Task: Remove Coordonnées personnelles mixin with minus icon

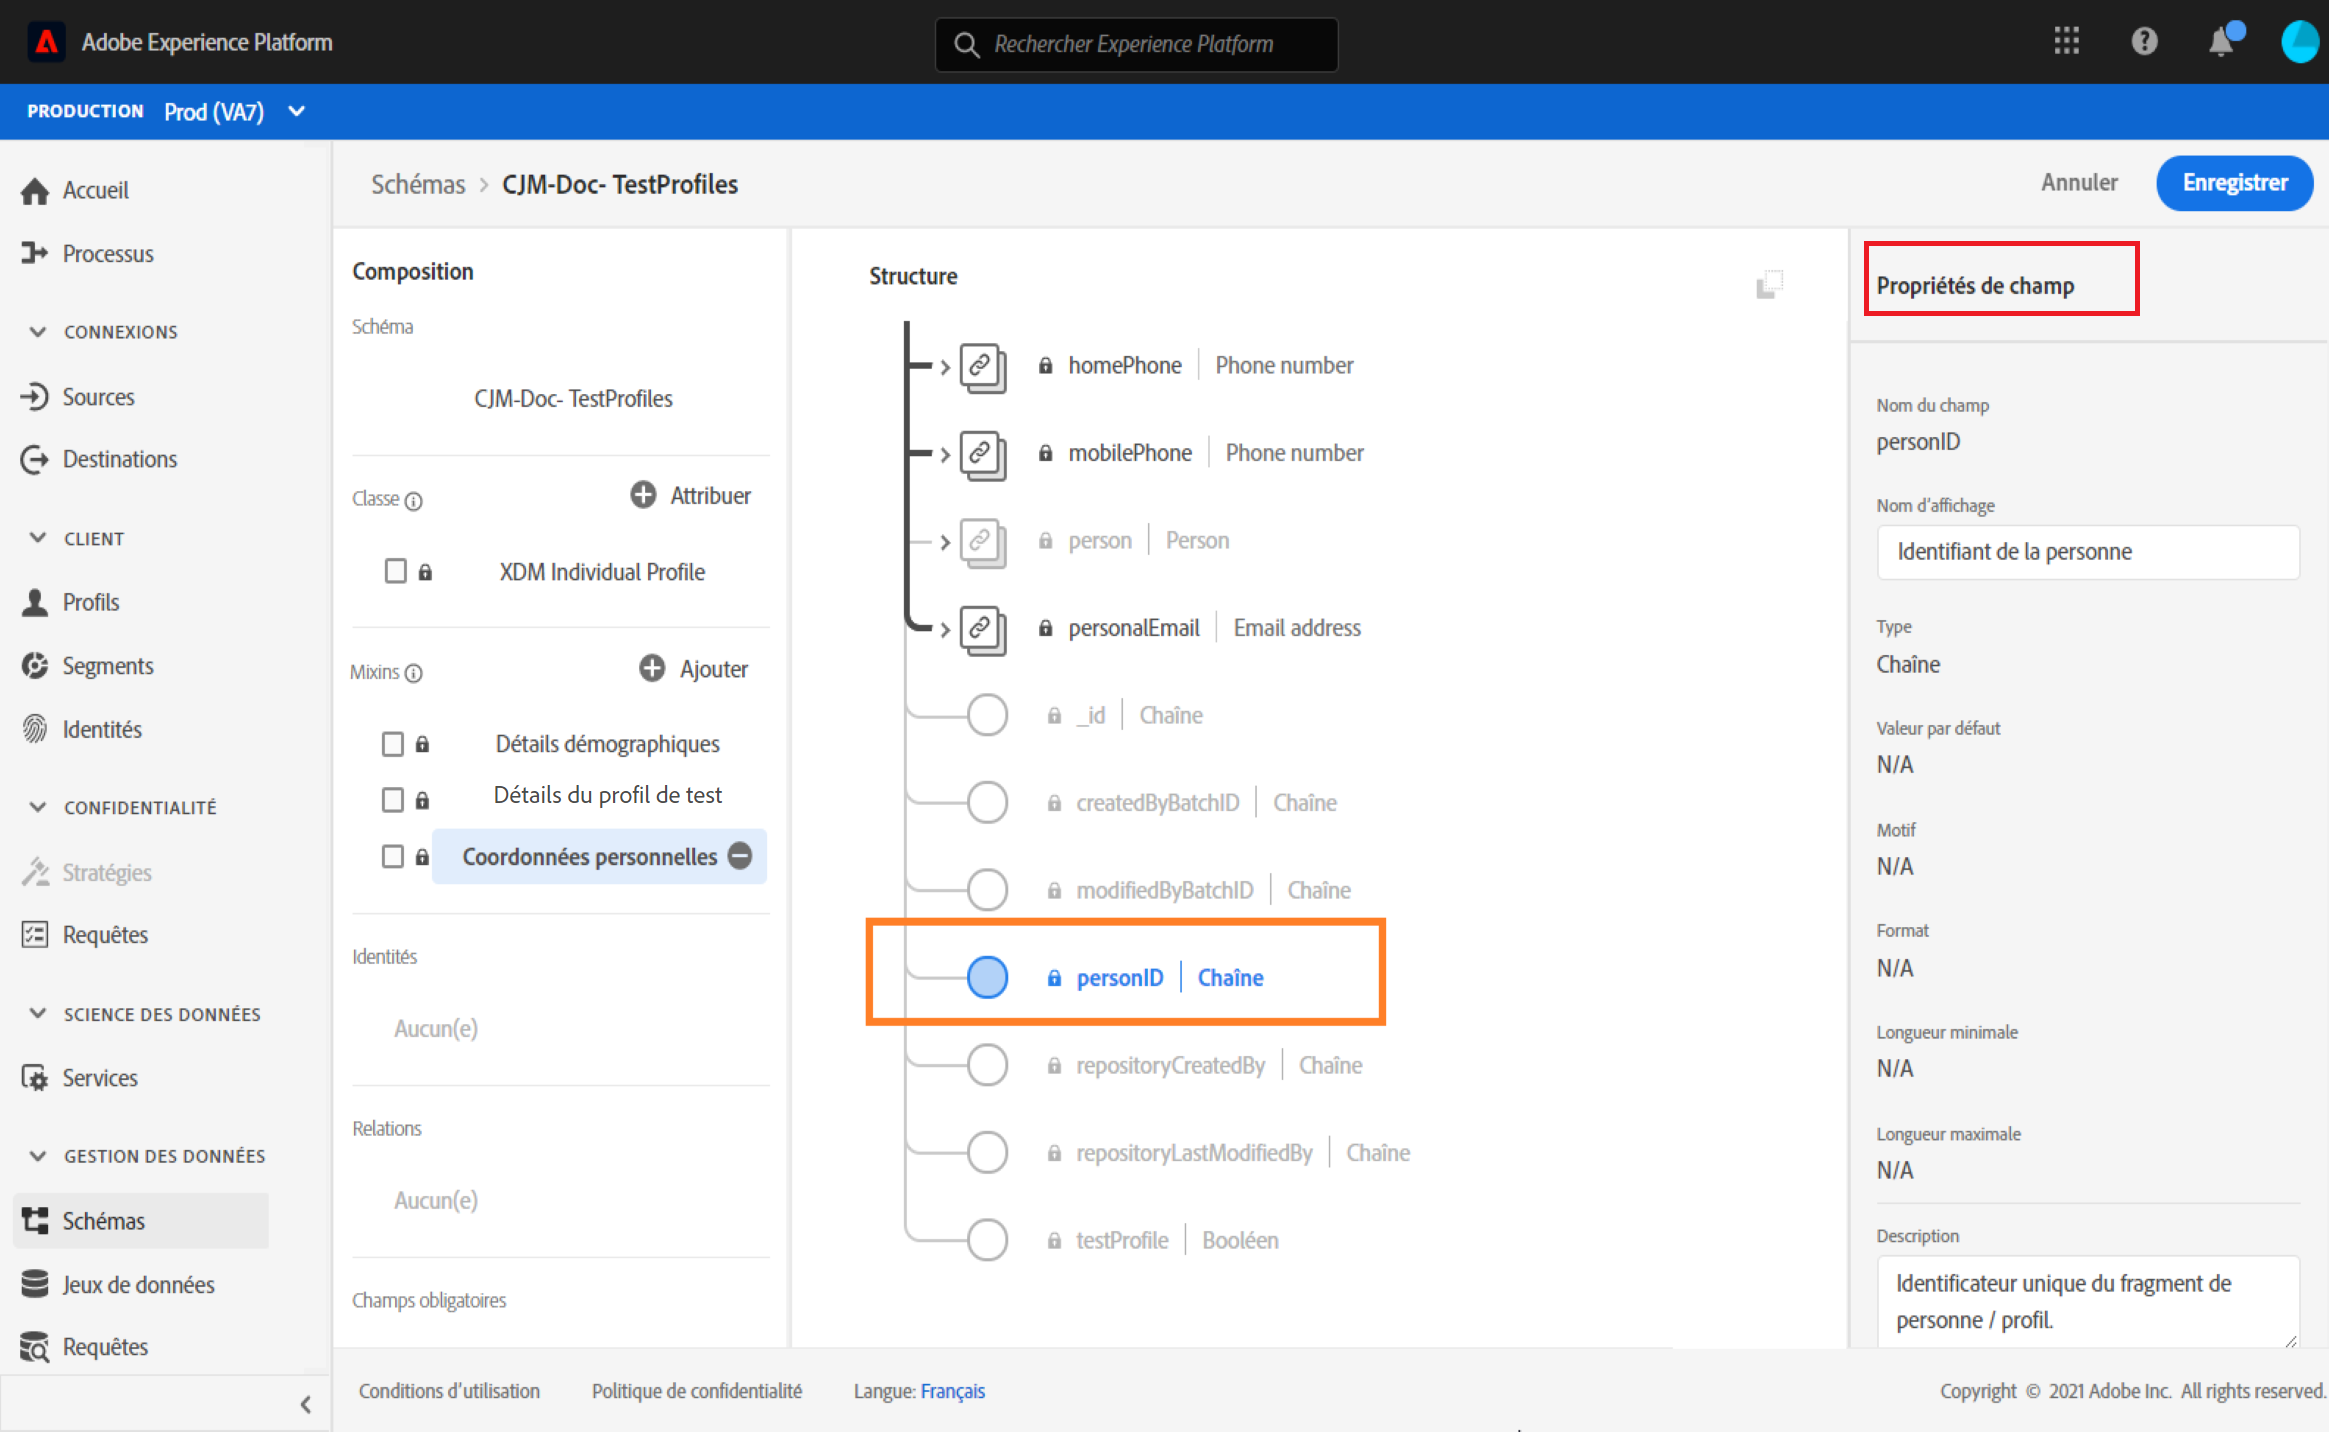Action: (740, 856)
